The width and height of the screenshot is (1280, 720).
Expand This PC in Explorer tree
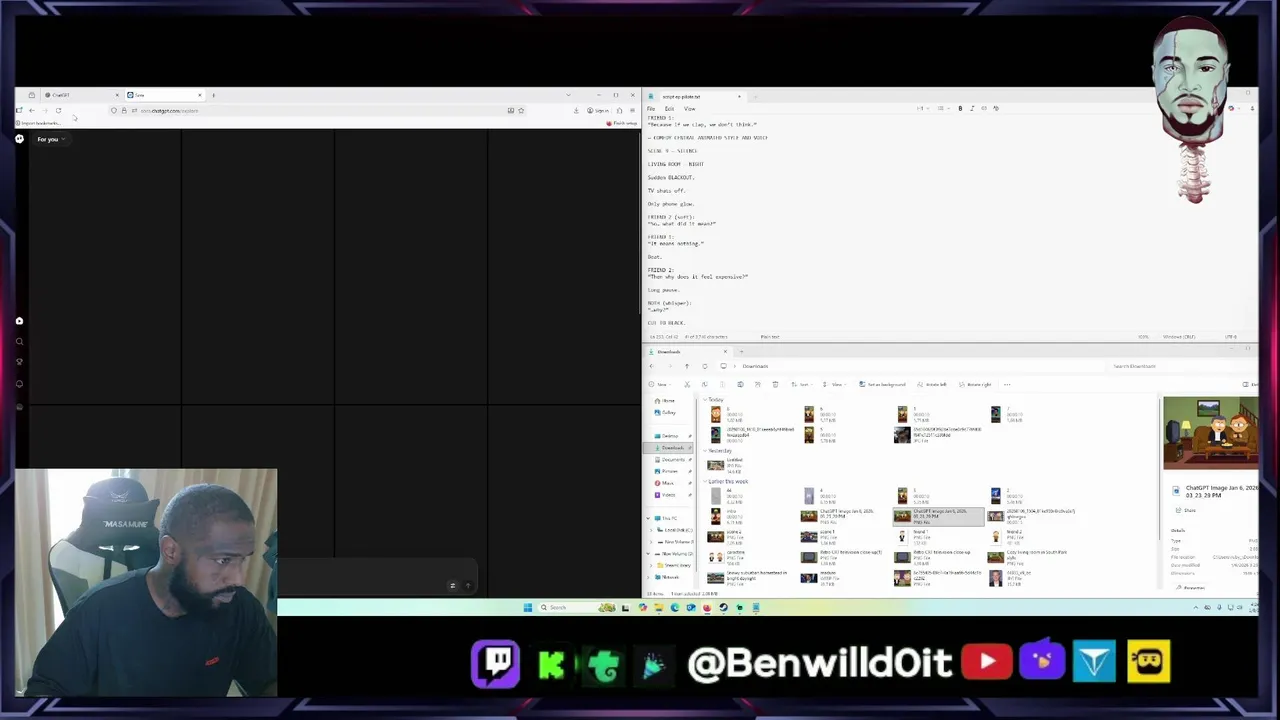648,518
